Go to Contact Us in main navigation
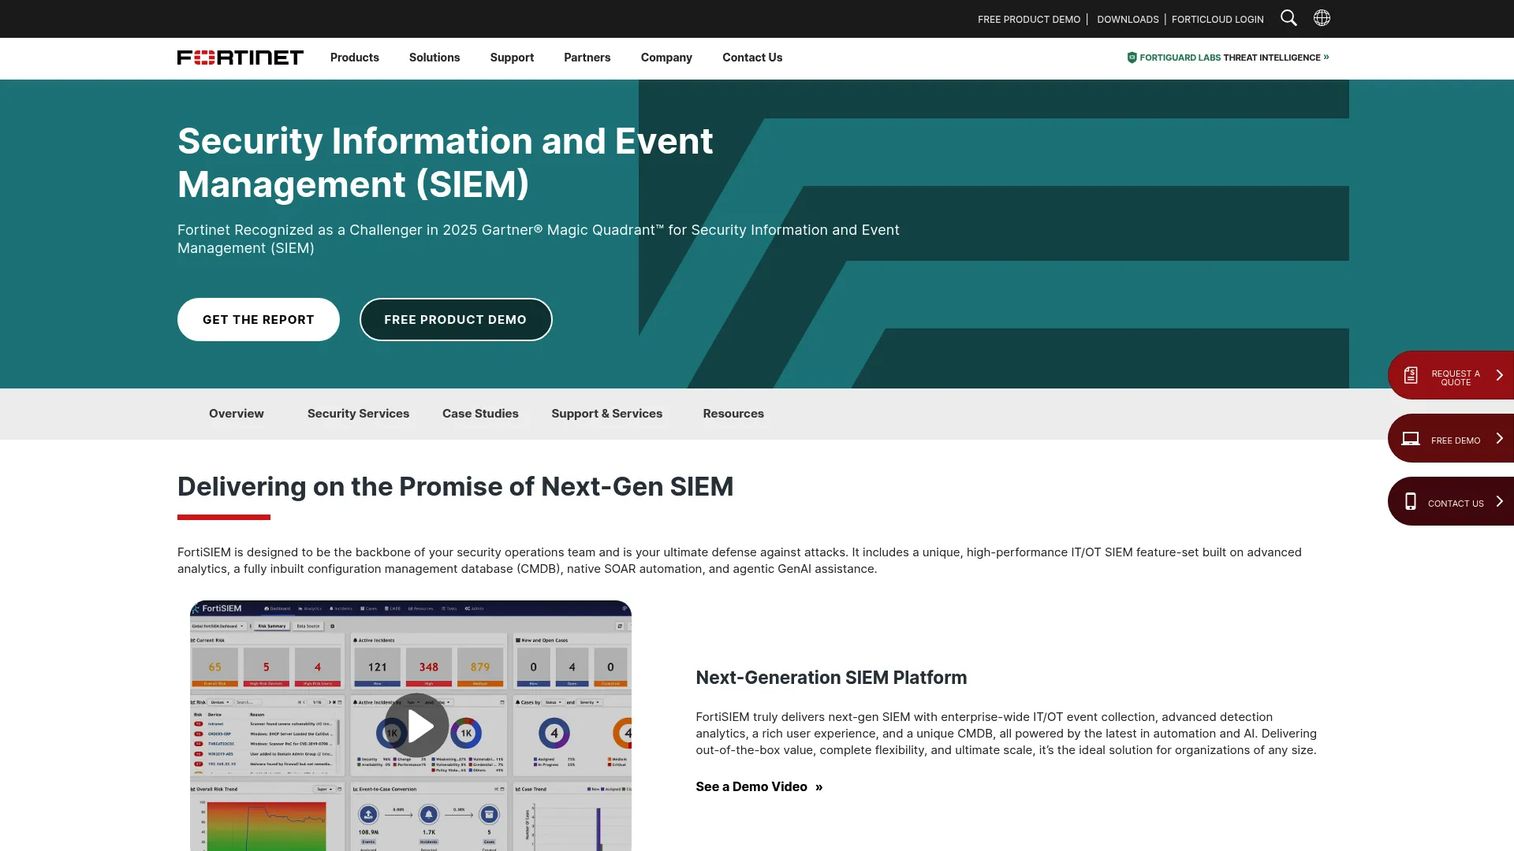The image size is (1514, 851). click(752, 58)
